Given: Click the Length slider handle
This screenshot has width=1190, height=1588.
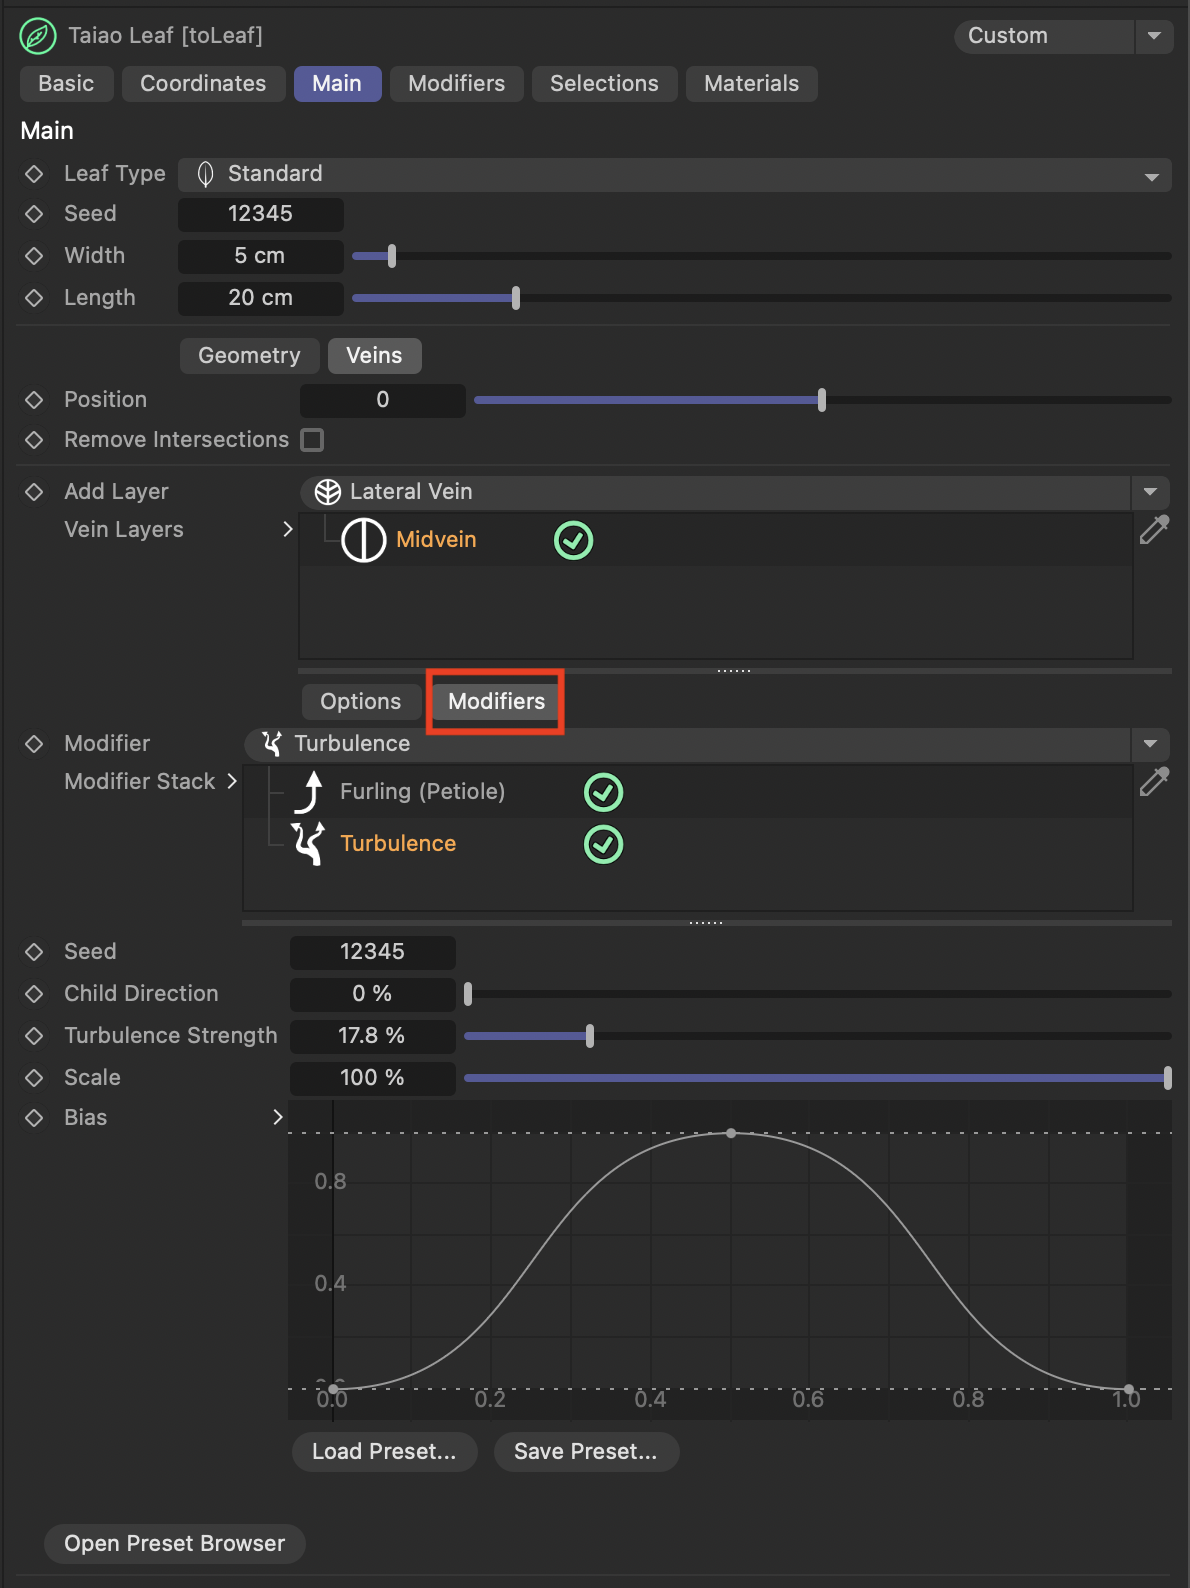Looking at the screenshot, I should point(516,298).
